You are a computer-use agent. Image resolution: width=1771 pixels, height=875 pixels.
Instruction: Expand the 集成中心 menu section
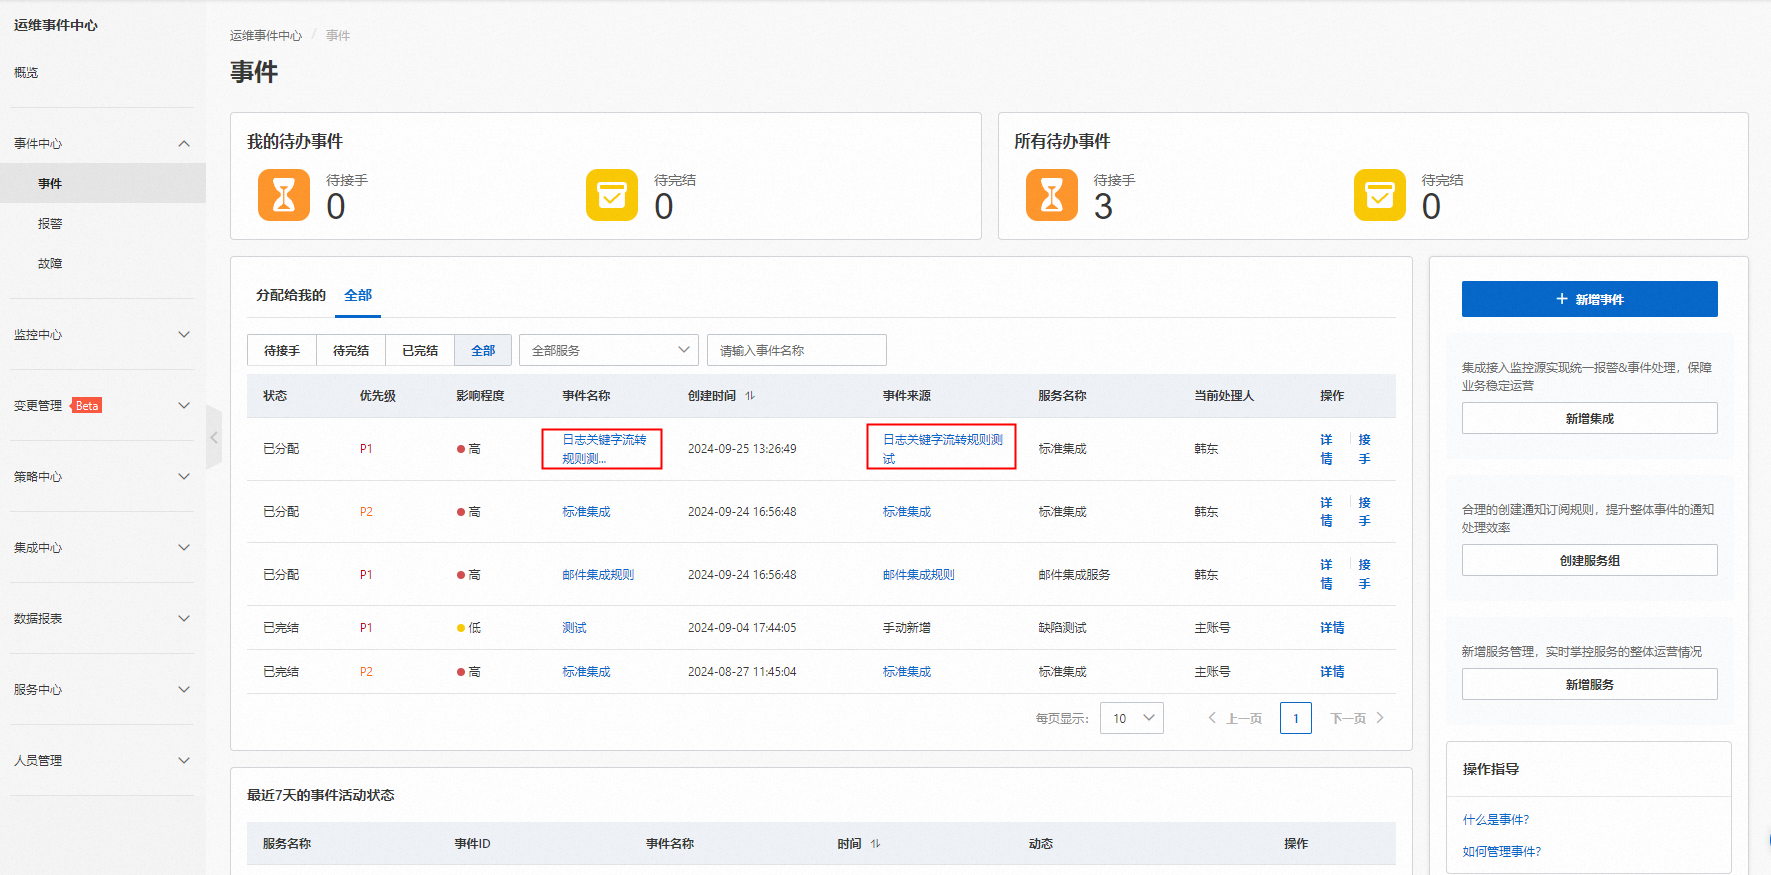pos(184,548)
